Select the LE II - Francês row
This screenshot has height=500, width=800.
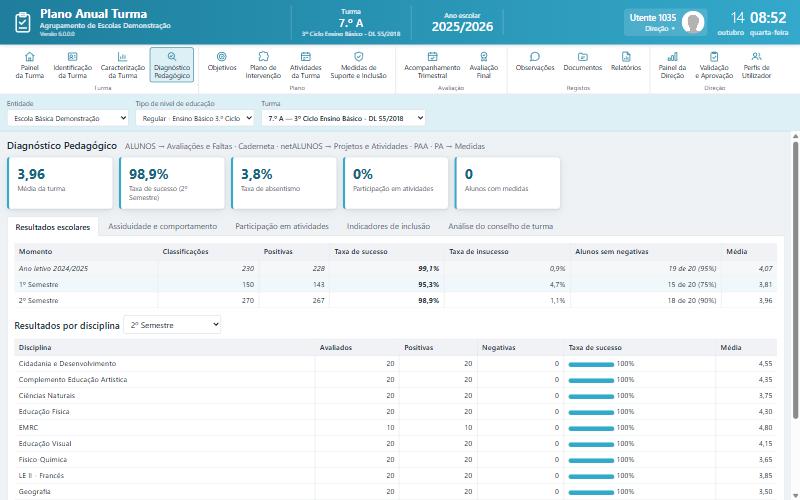(x=395, y=476)
